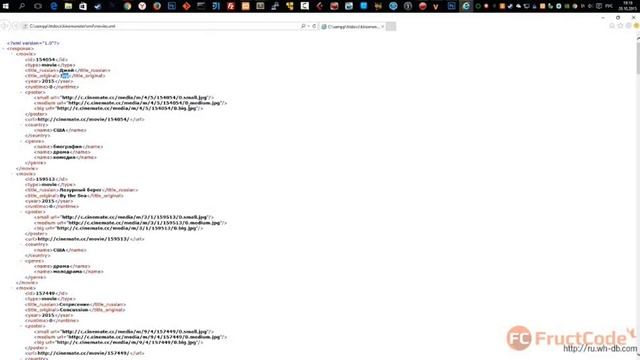
Task: Click URL http://cinemate.cc/movie/154054/
Action: (x=83, y=120)
